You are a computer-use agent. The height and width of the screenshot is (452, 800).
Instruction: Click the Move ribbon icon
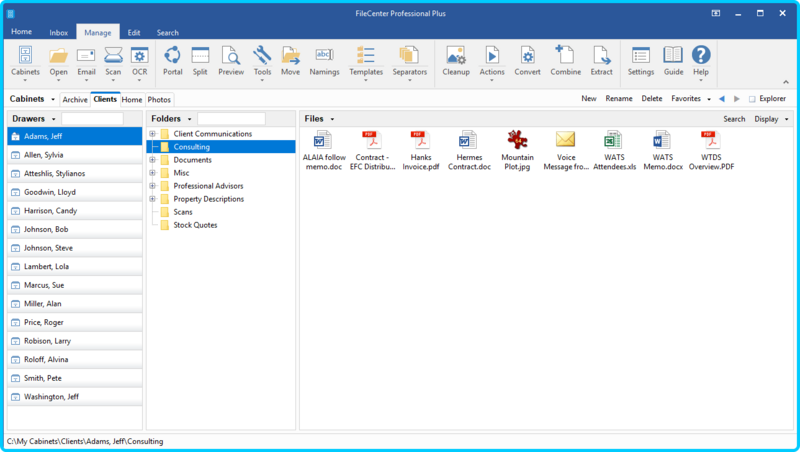click(290, 61)
